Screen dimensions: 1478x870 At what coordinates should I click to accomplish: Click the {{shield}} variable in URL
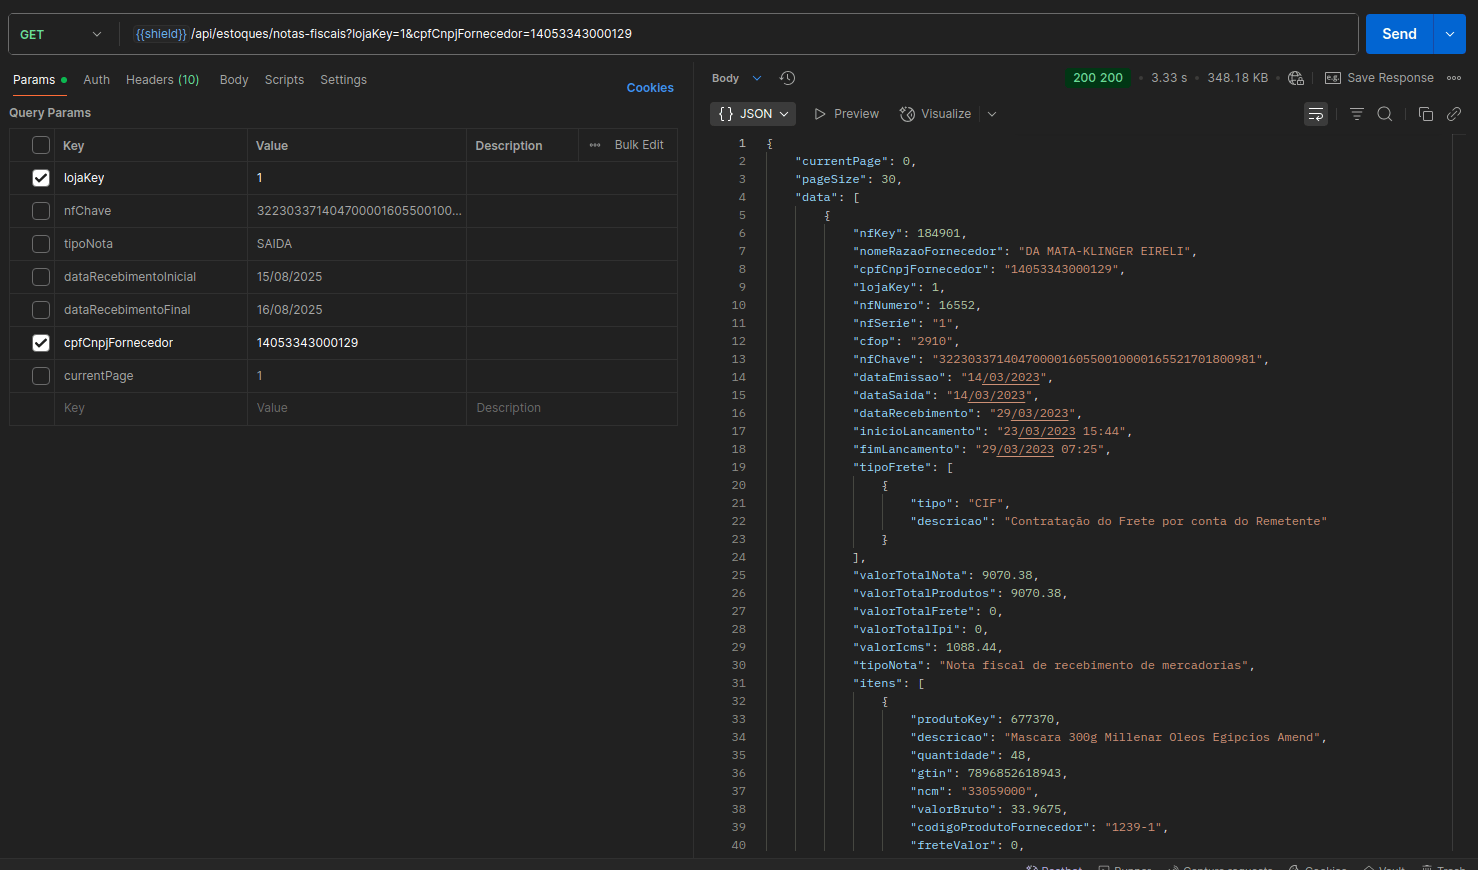point(161,34)
